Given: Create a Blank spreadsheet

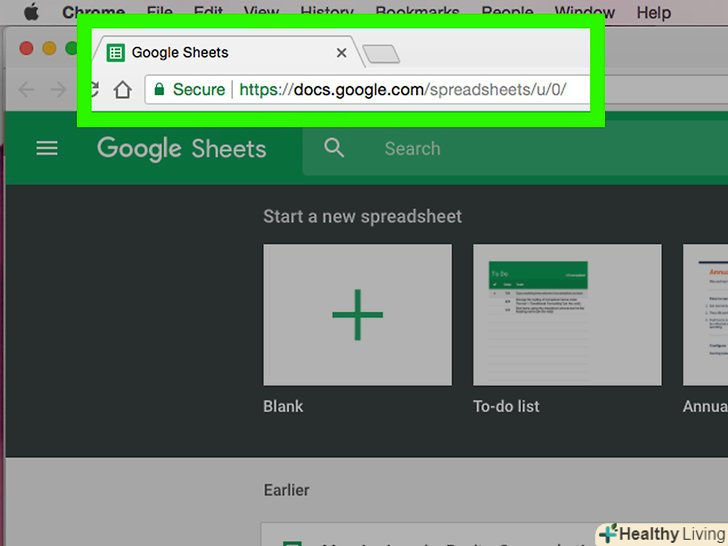Looking at the screenshot, I should point(358,315).
